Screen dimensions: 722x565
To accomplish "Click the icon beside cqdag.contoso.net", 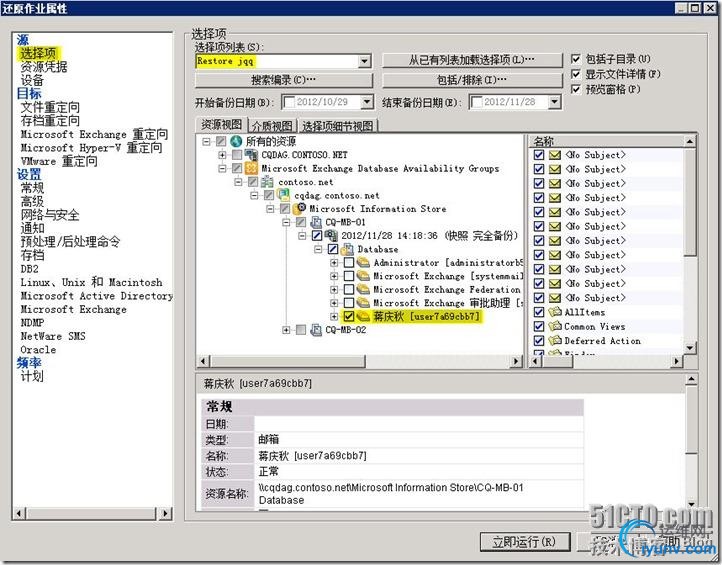I will 283,195.
